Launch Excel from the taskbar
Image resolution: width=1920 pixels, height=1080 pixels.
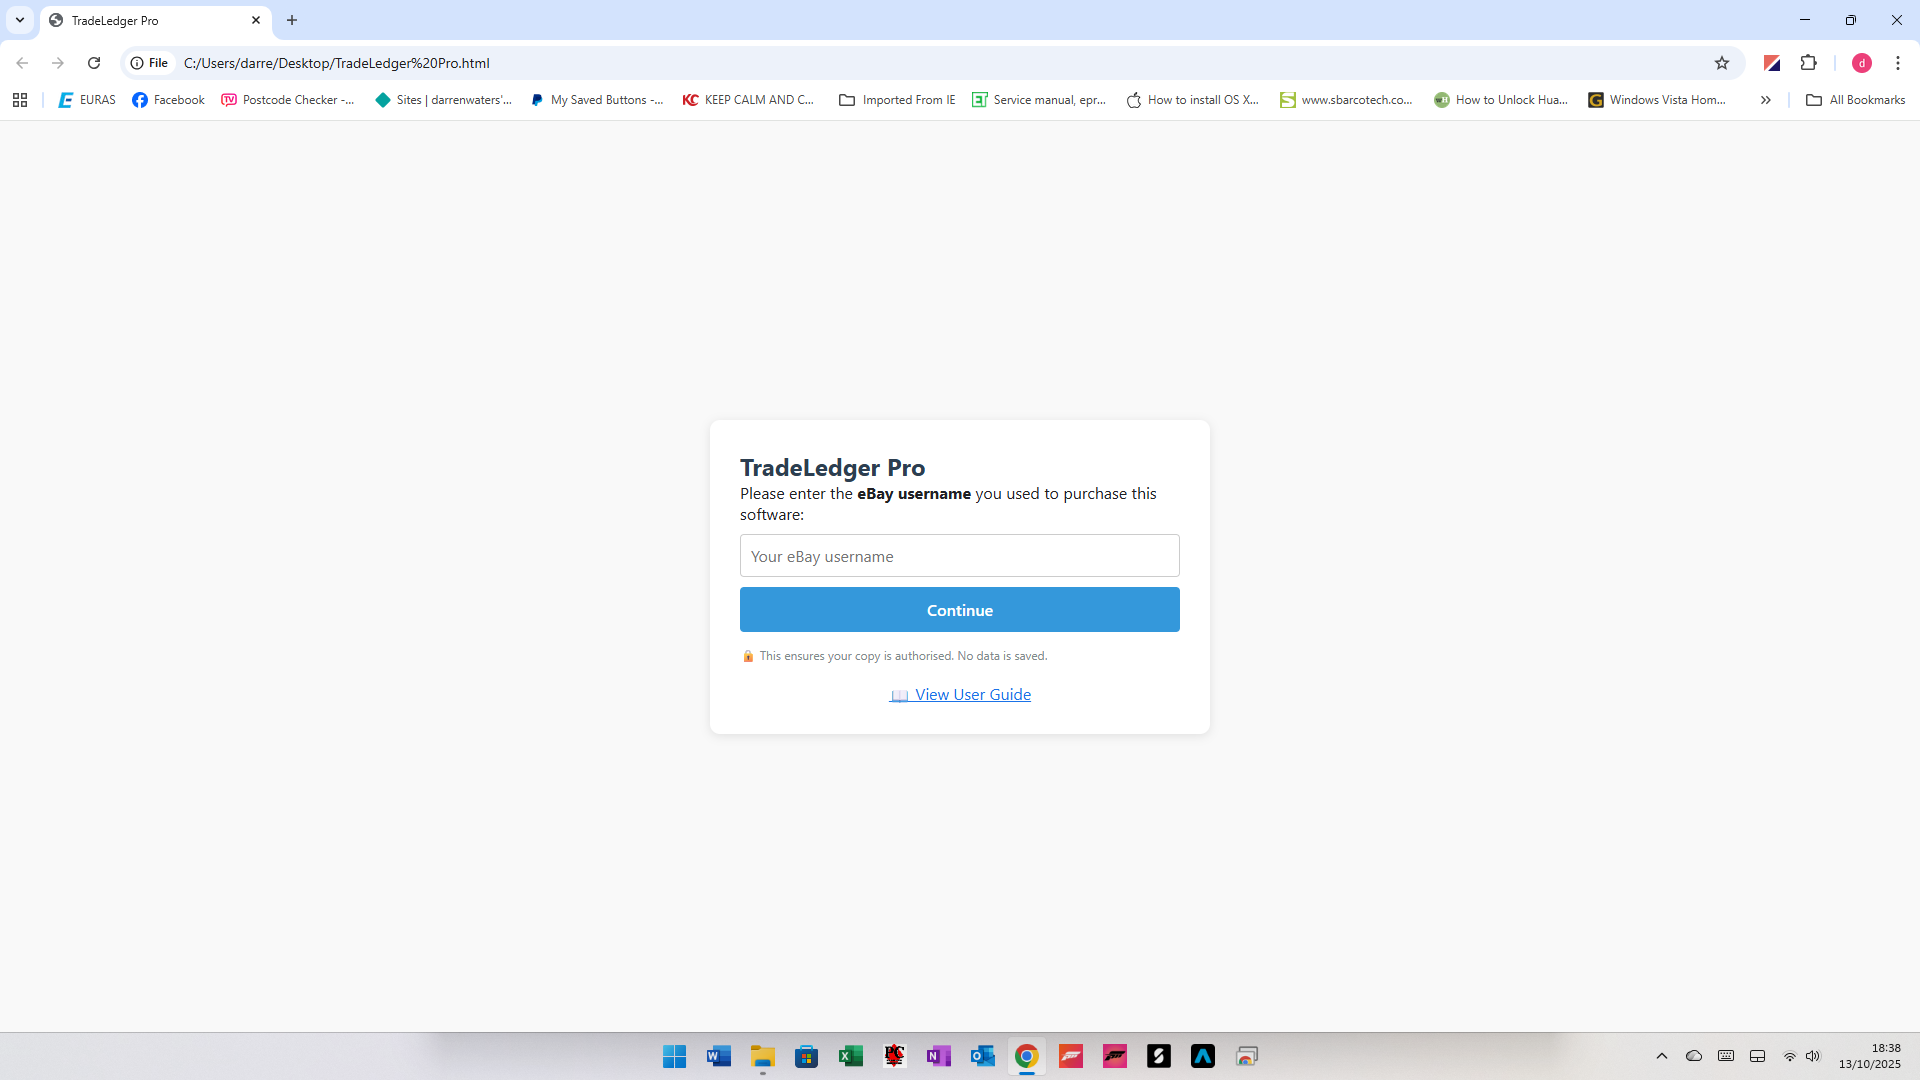click(850, 1056)
